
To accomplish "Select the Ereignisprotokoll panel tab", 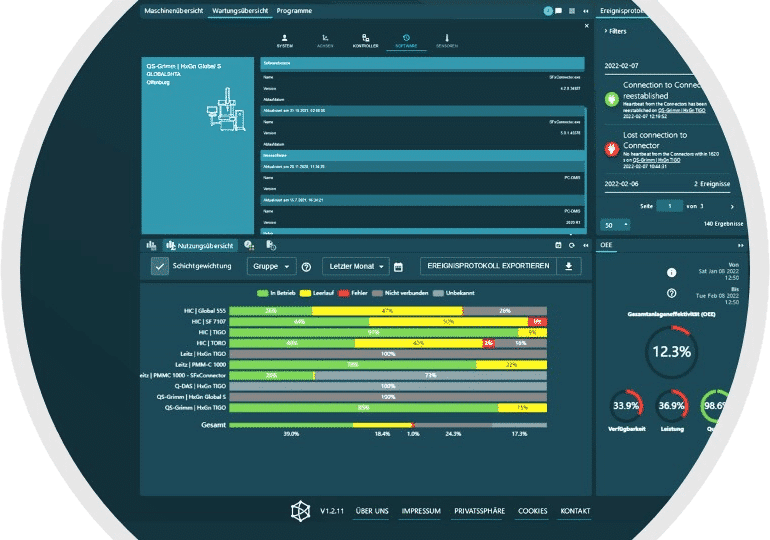I will pos(622,11).
